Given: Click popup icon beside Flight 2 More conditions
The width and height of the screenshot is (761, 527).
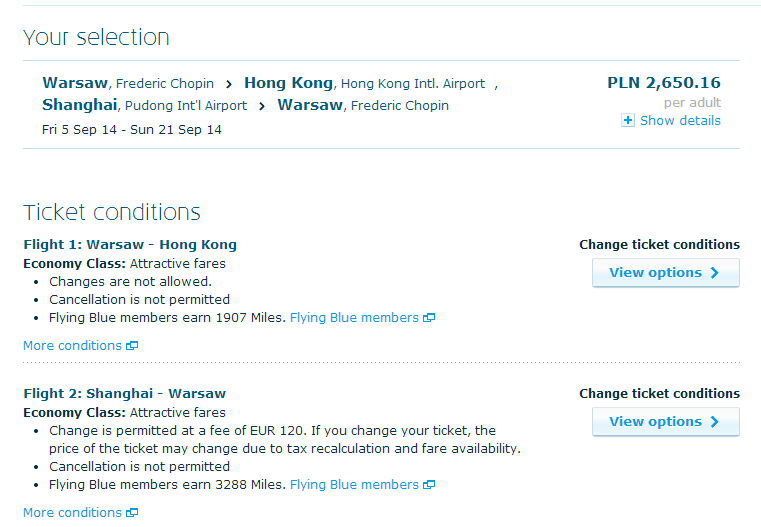Looking at the screenshot, I should 132,513.
